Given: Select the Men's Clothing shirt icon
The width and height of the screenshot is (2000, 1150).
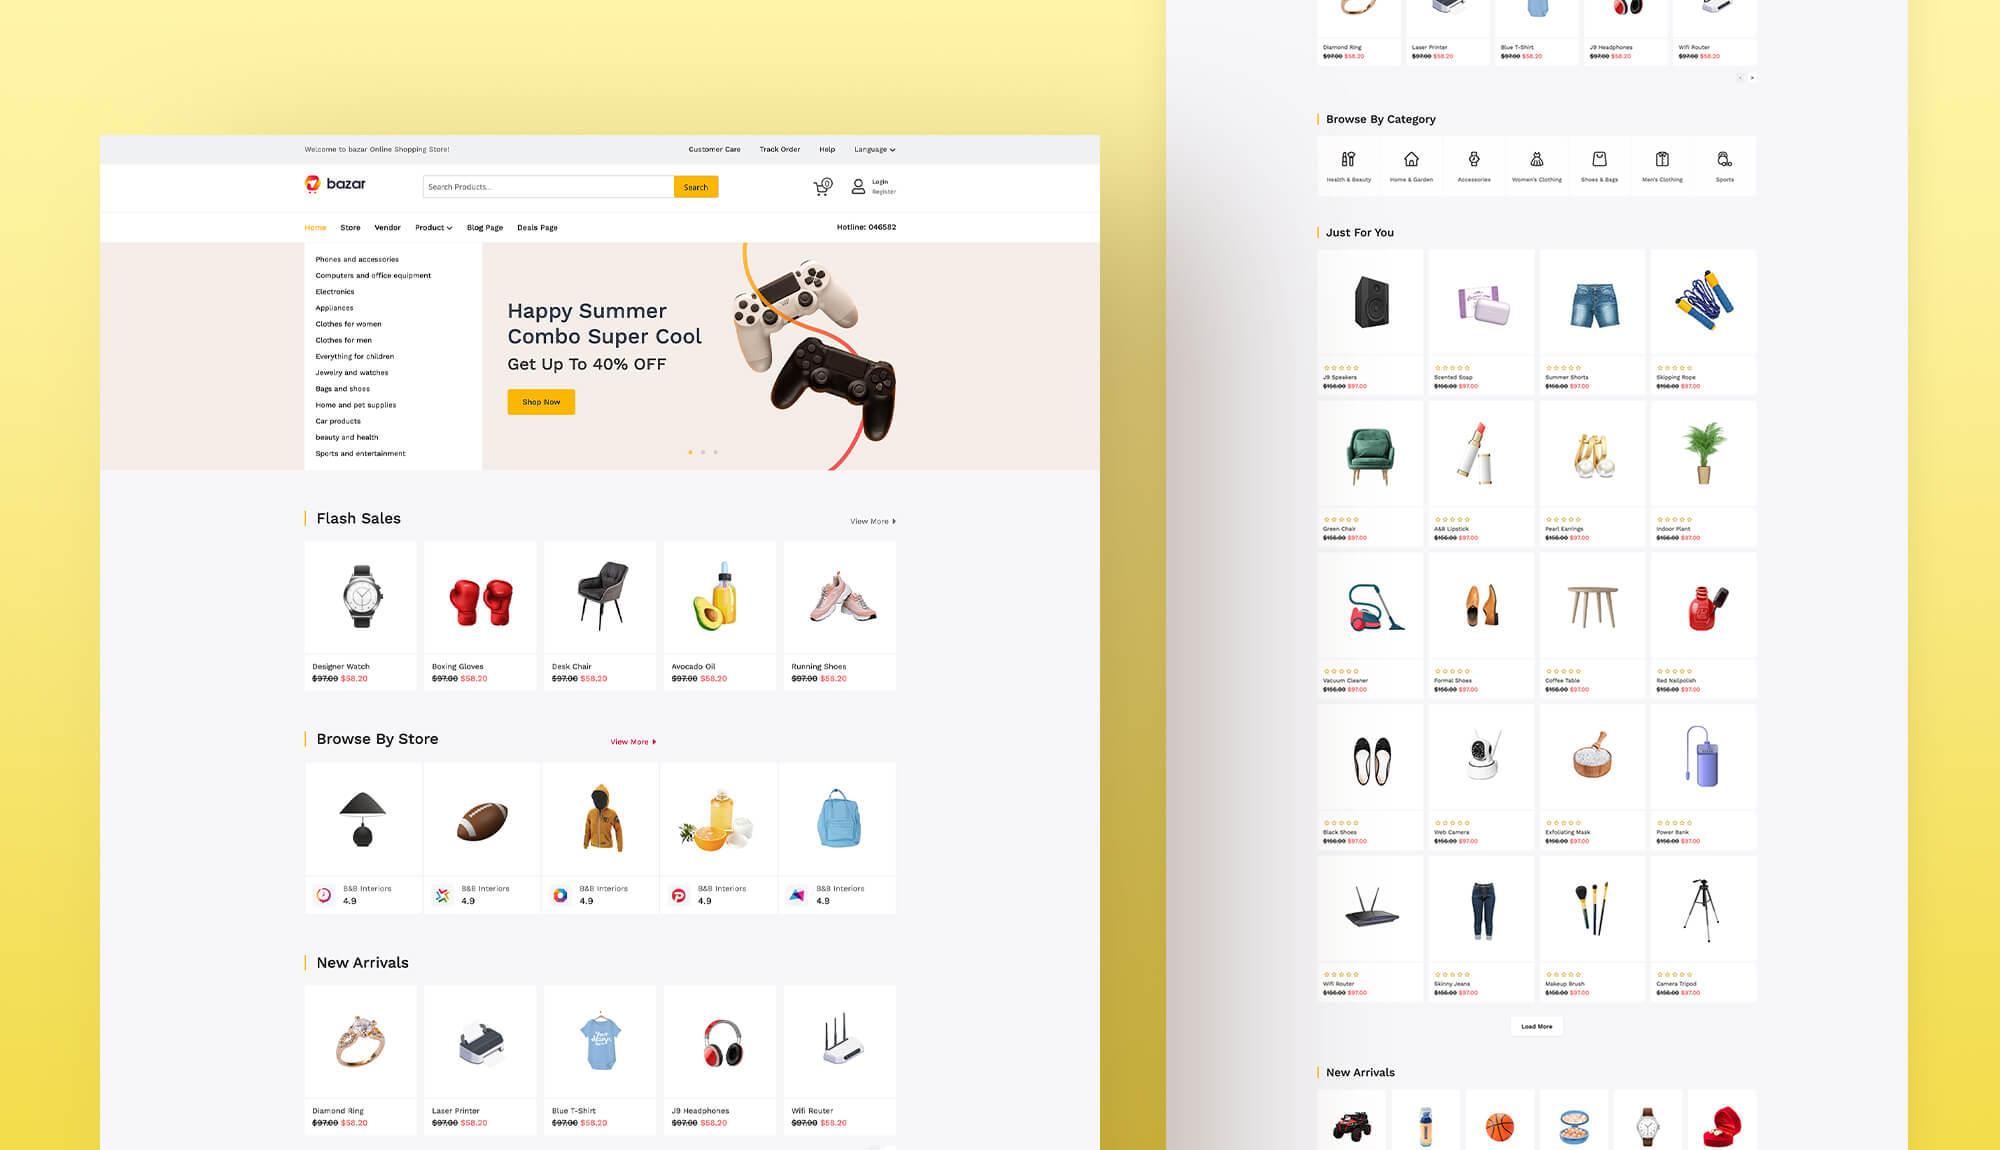Looking at the screenshot, I should pos(1662,160).
